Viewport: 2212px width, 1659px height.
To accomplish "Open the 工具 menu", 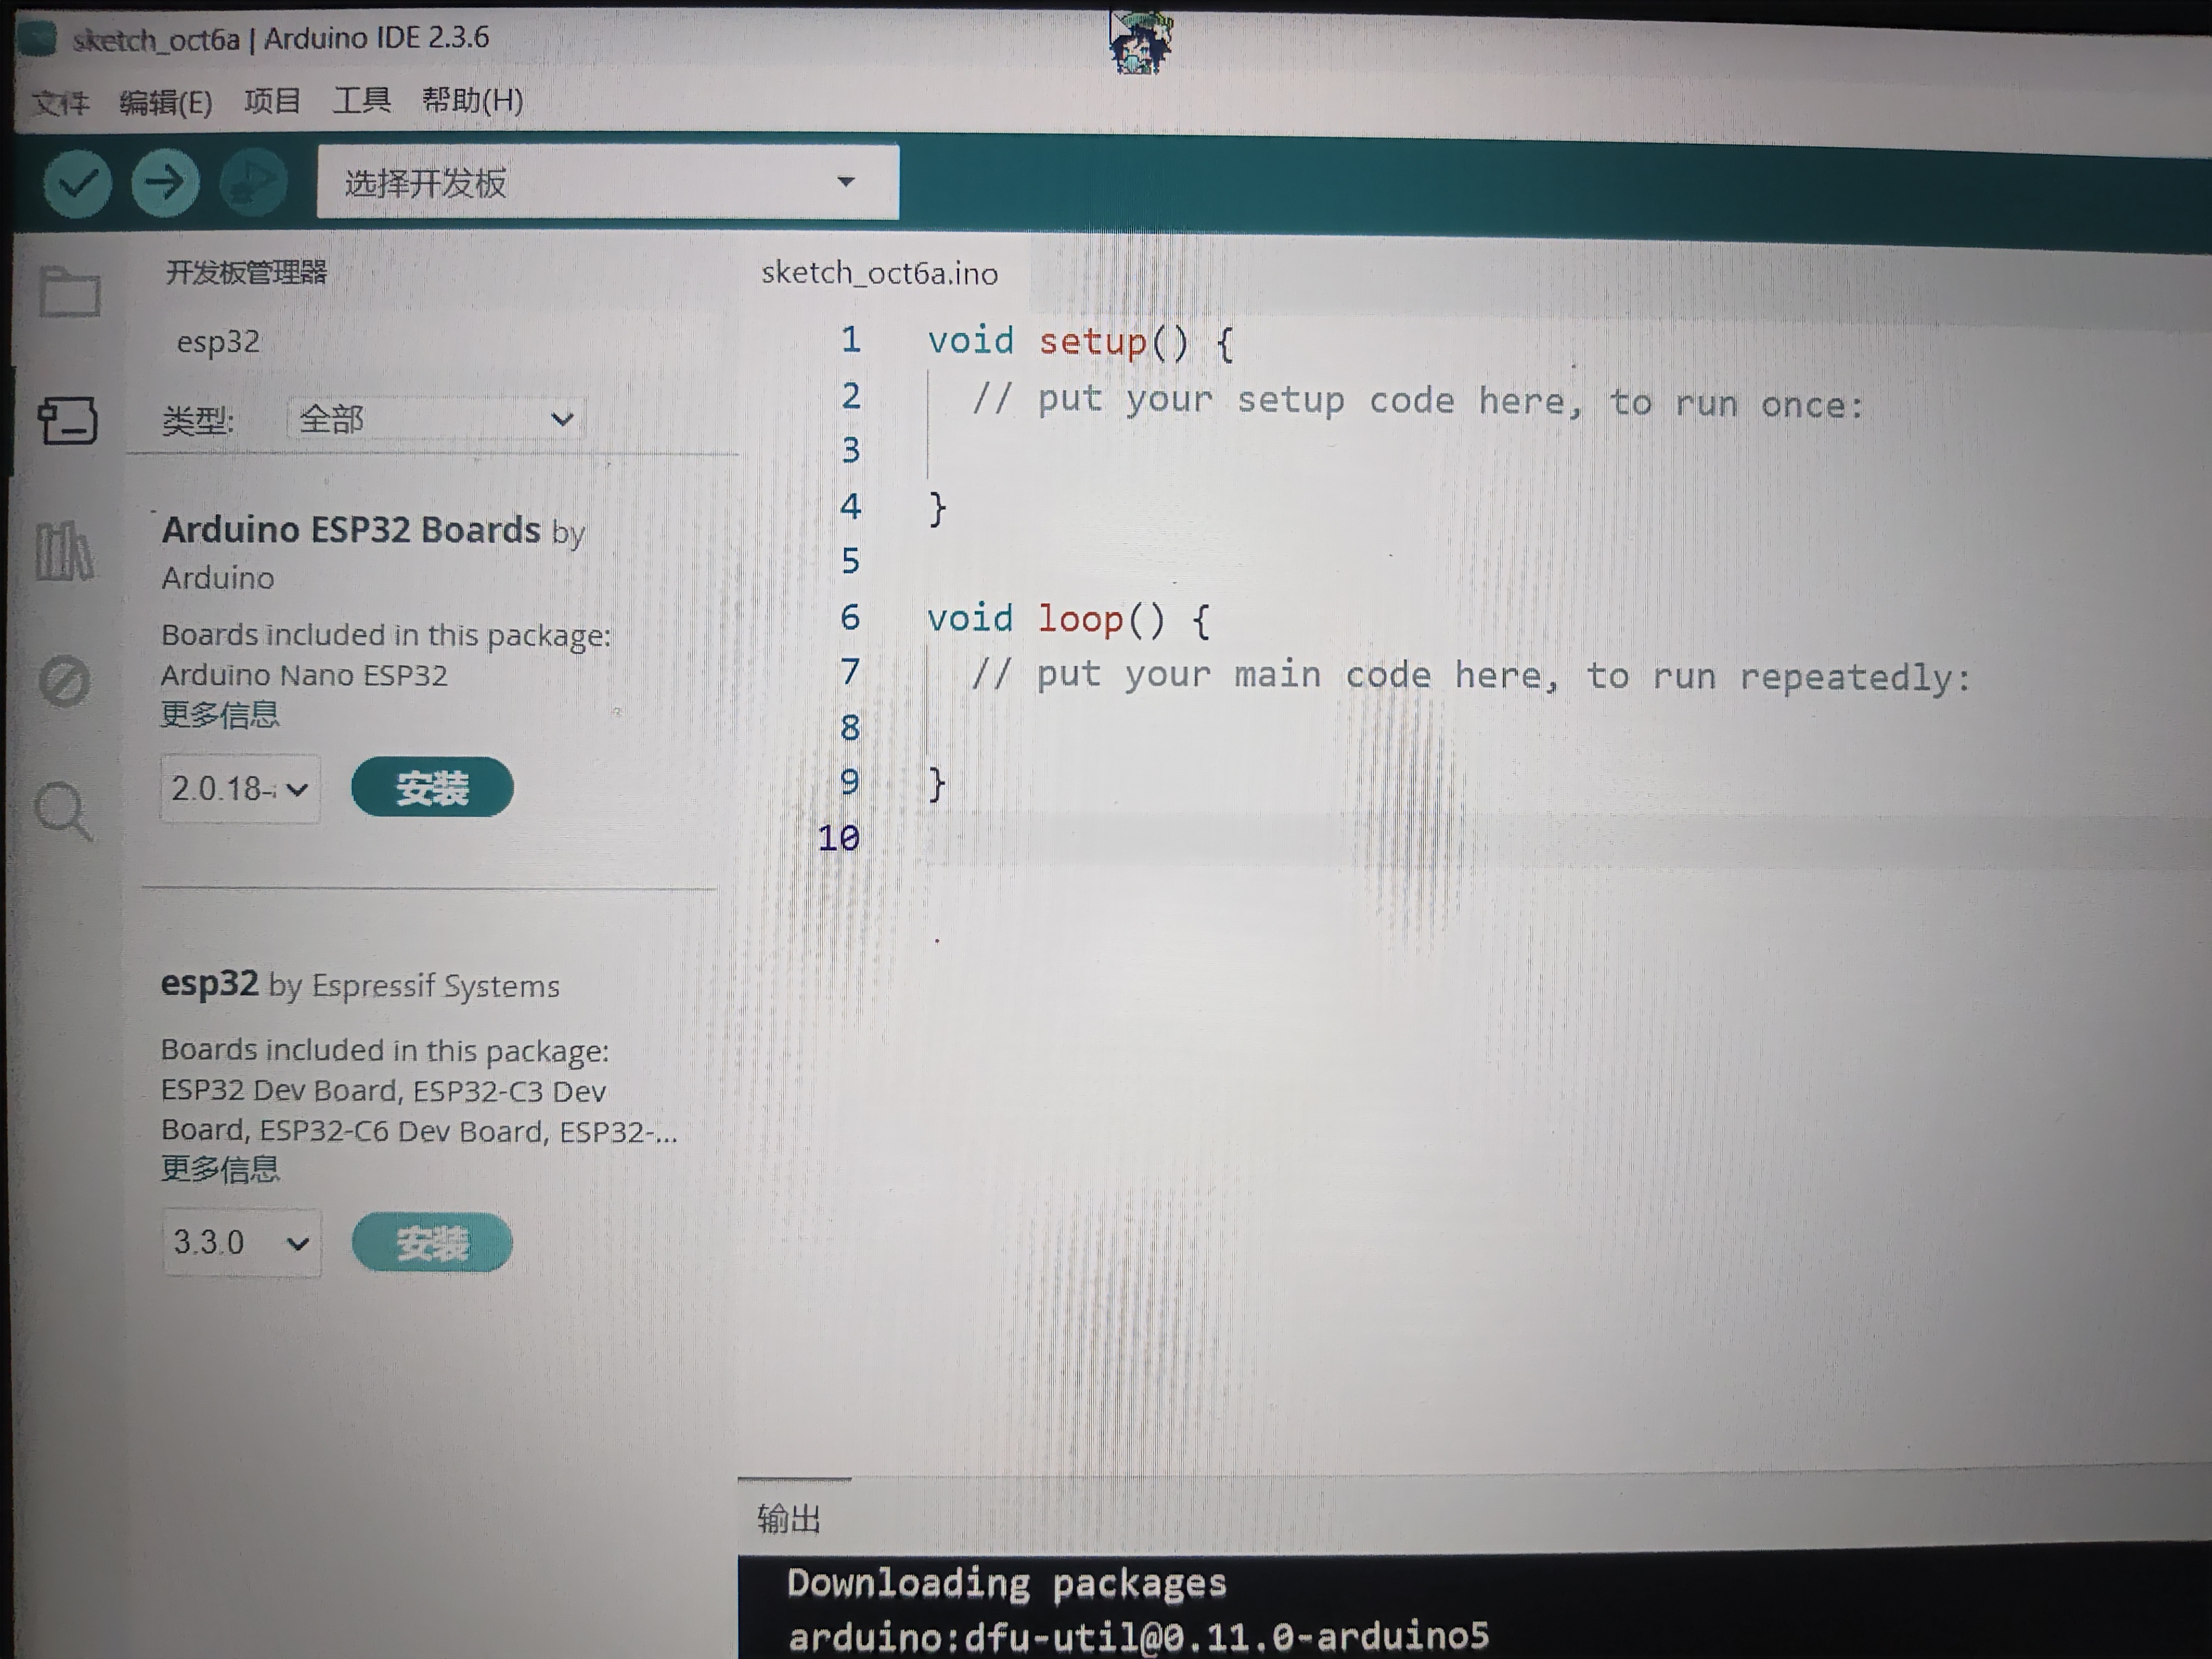I will (x=361, y=100).
